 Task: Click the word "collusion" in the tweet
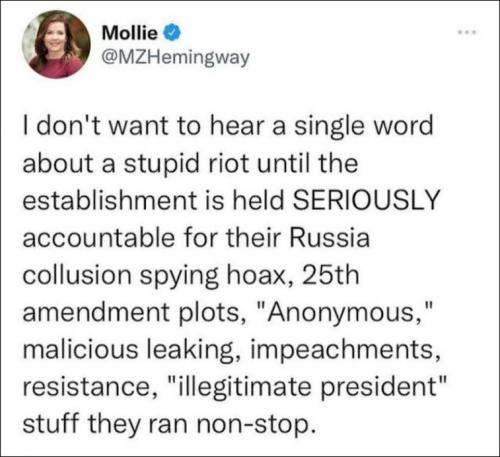click(x=77, y=275)
